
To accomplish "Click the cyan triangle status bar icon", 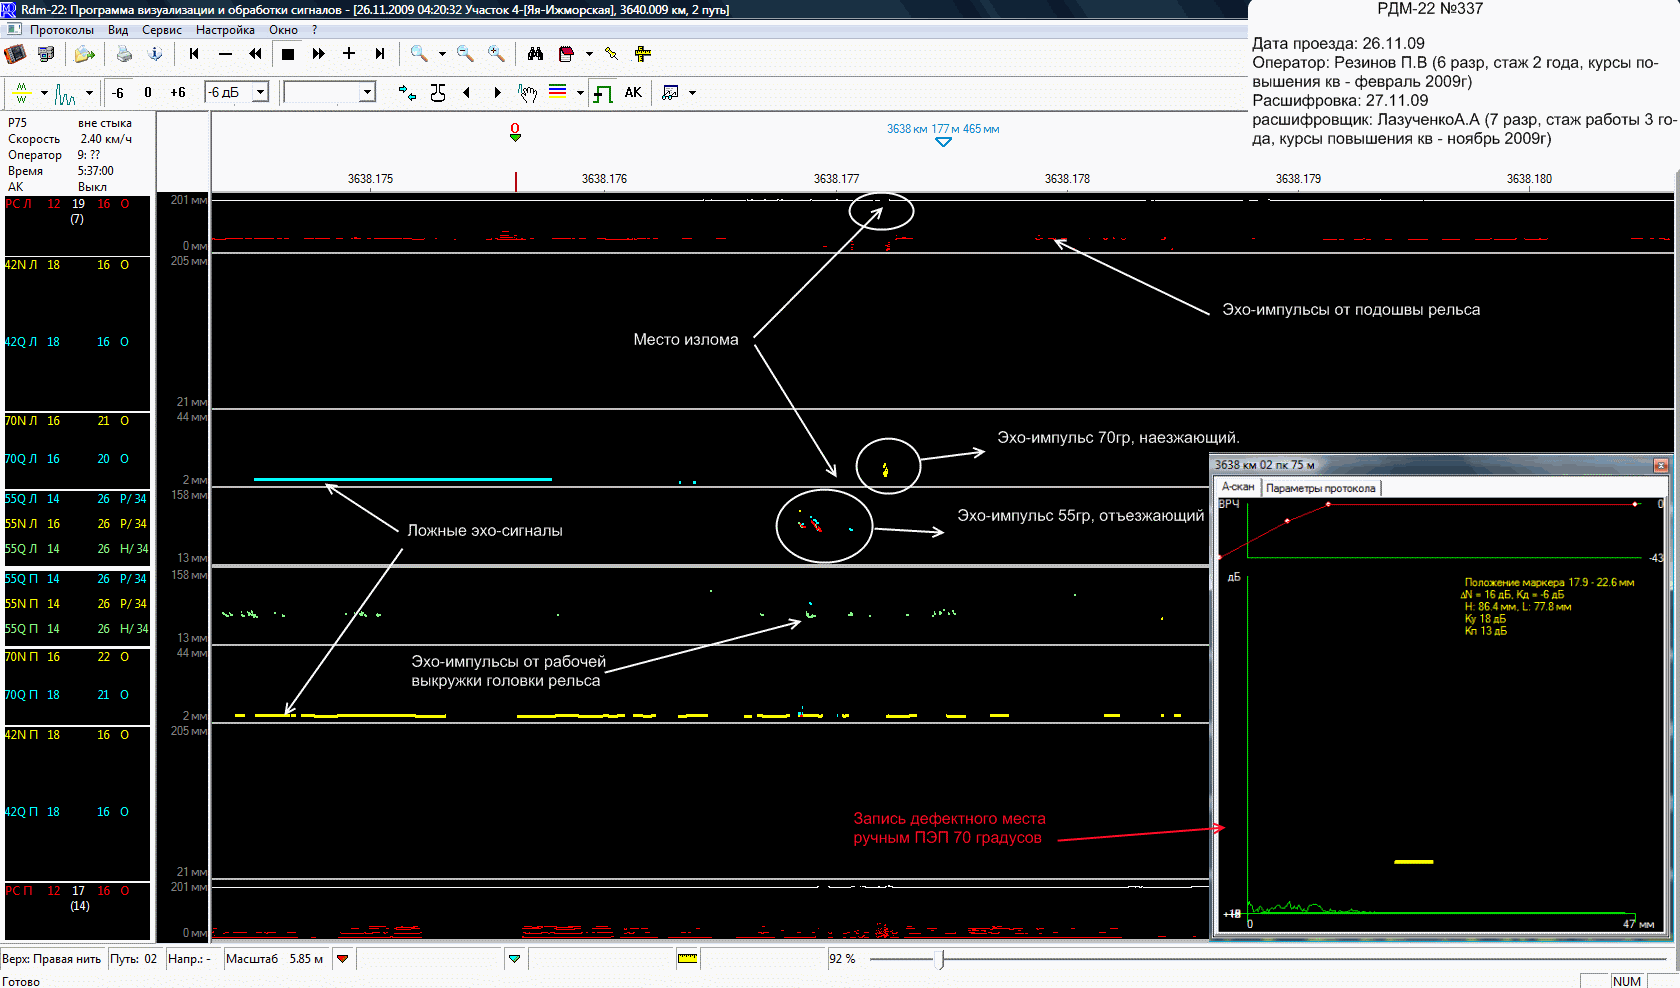I will coord(514,959).
